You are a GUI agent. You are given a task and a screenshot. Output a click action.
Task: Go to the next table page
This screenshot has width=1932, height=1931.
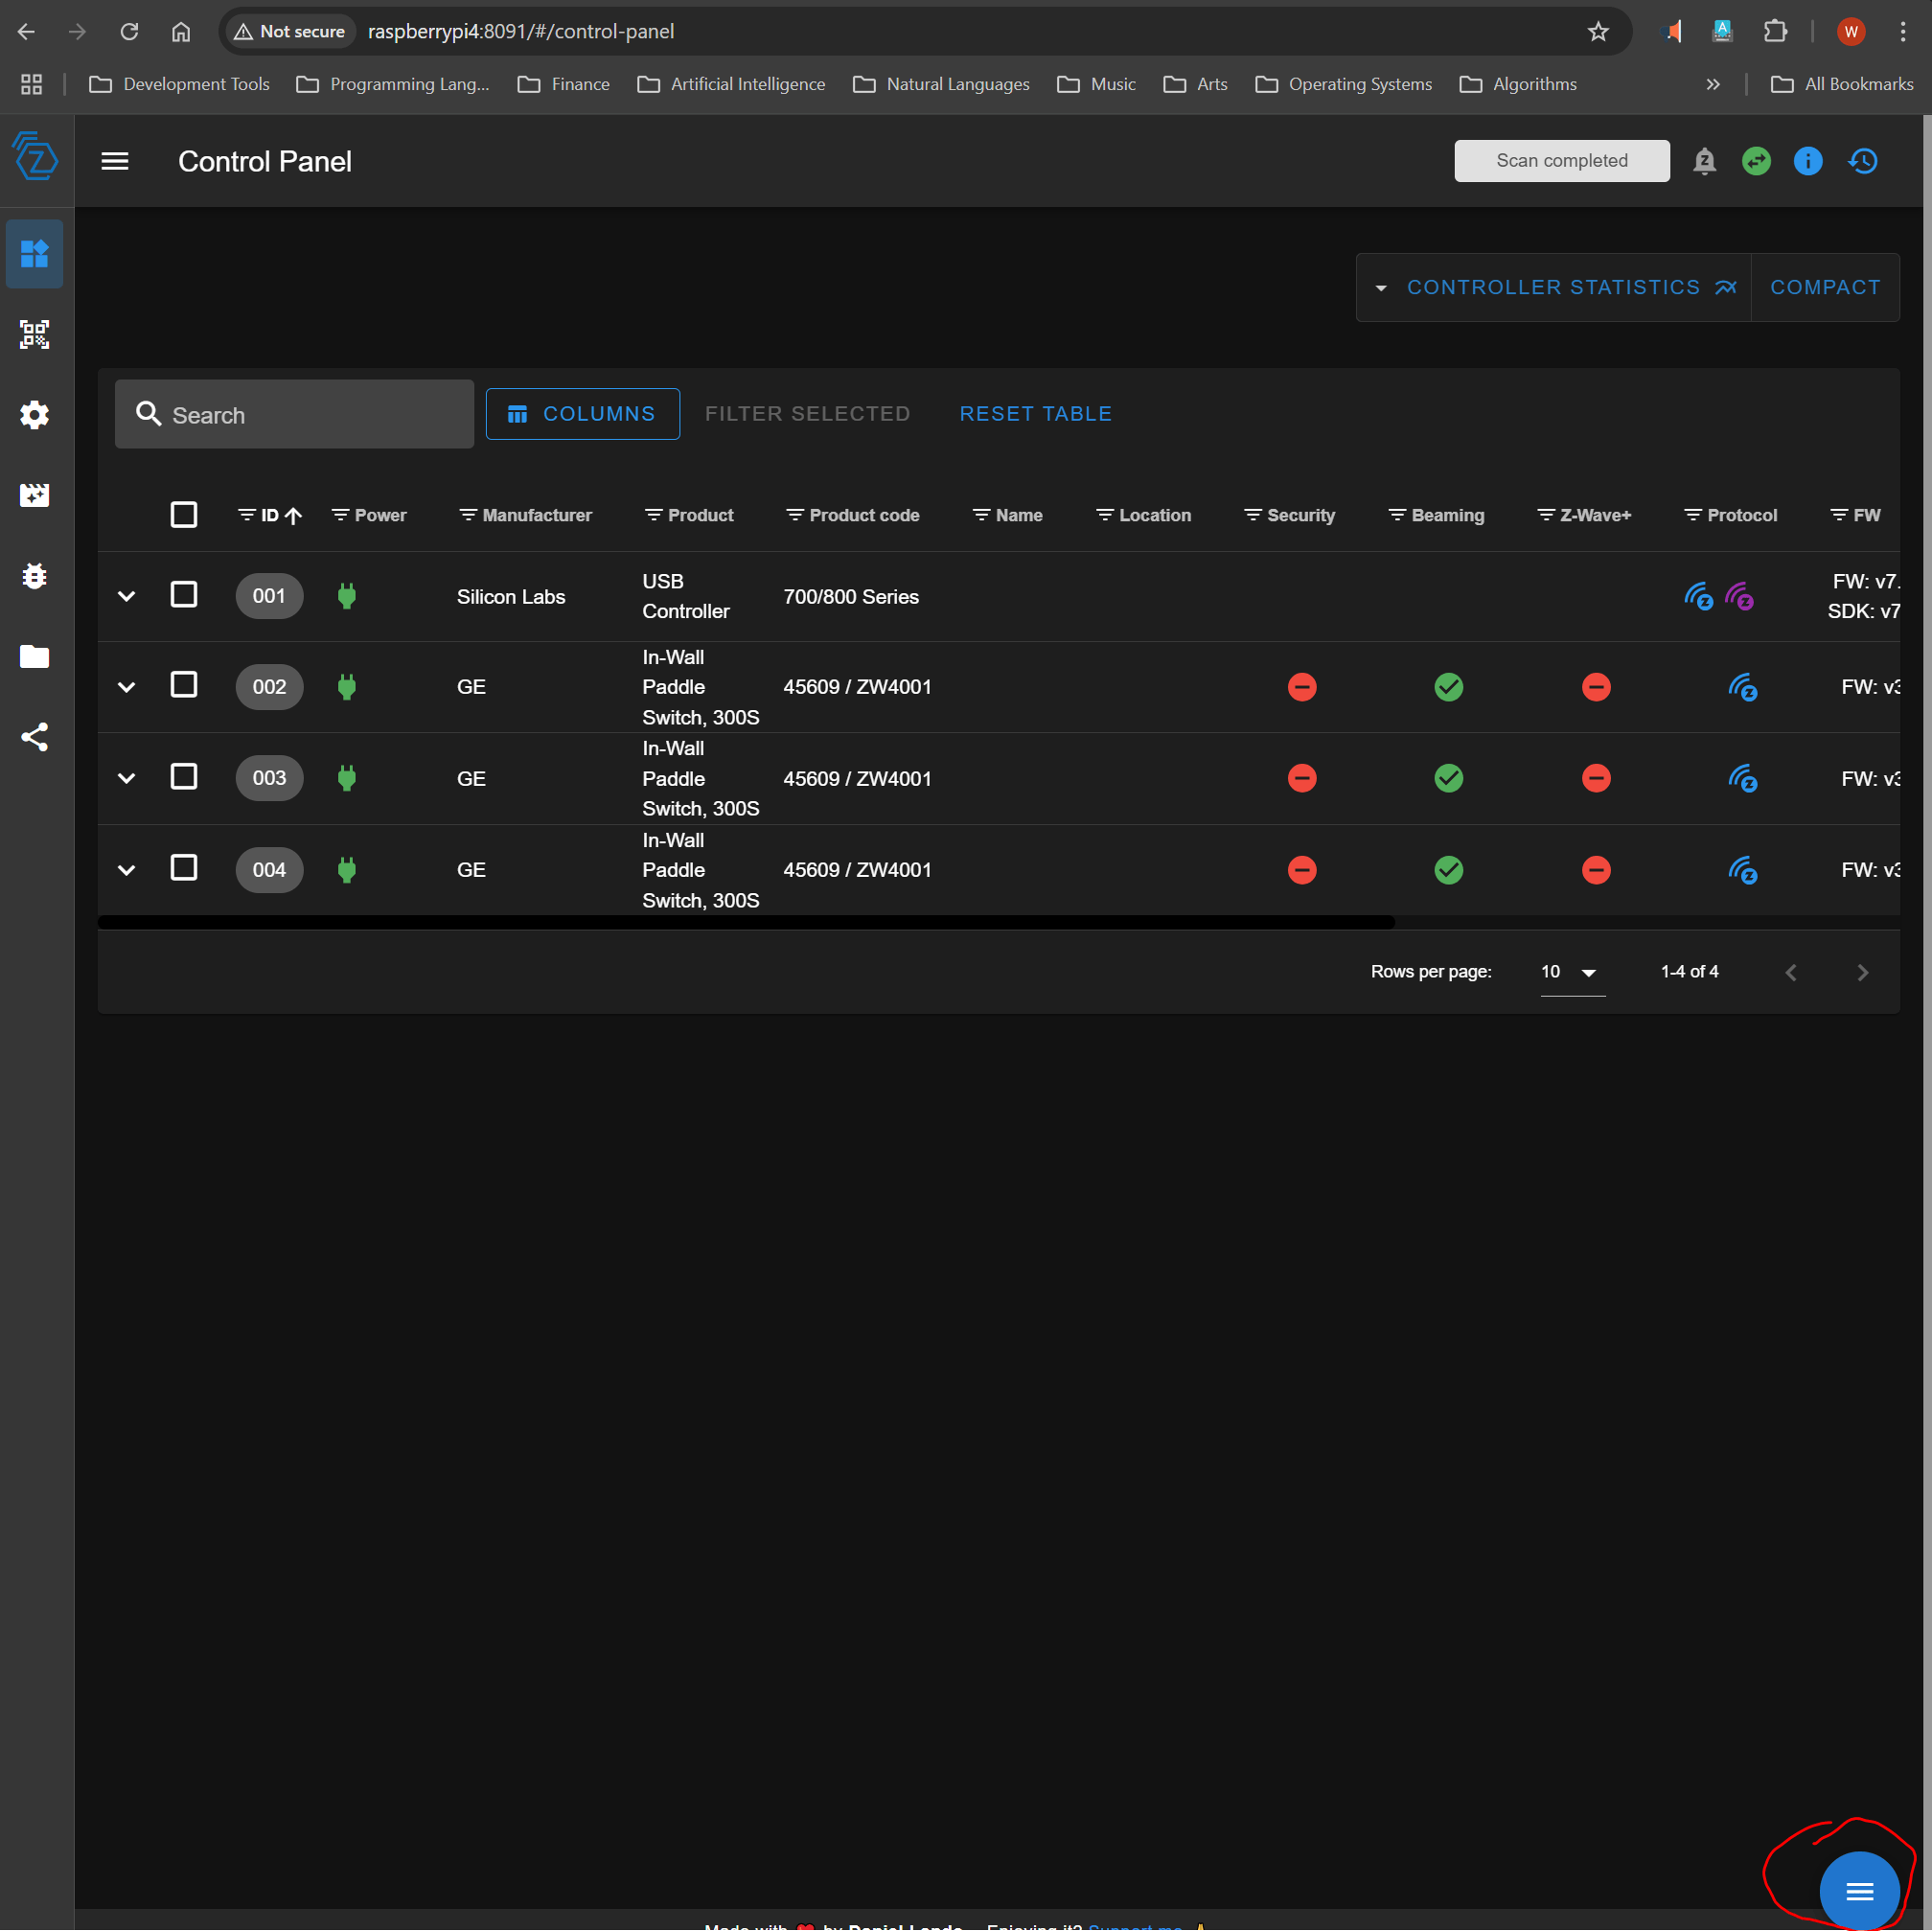click(1862, 972)
